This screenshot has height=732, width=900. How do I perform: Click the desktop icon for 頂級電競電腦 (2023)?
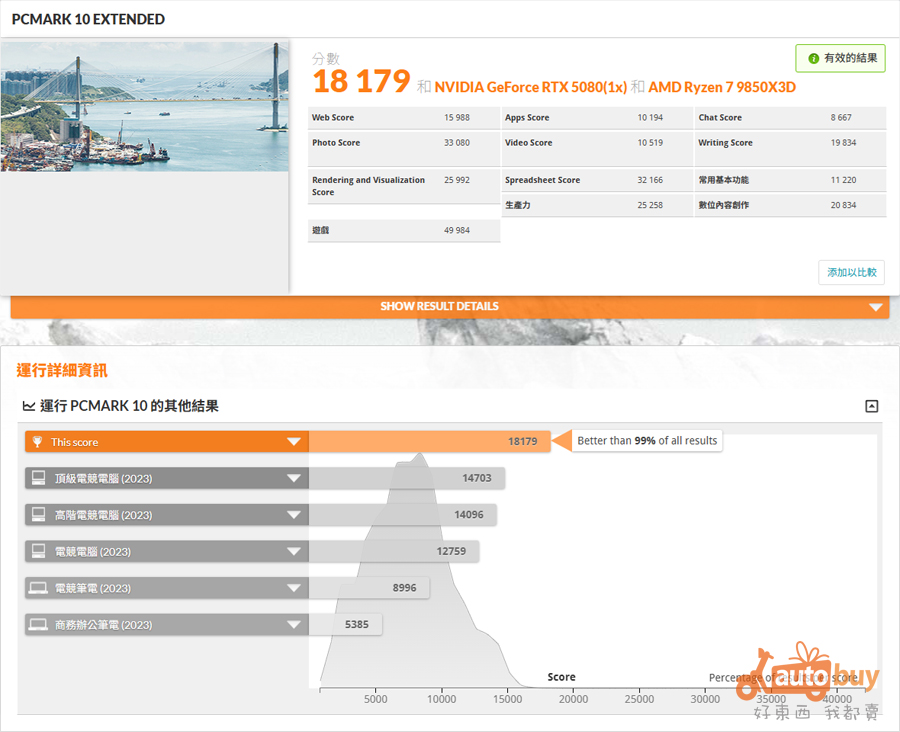pos(38,478)
